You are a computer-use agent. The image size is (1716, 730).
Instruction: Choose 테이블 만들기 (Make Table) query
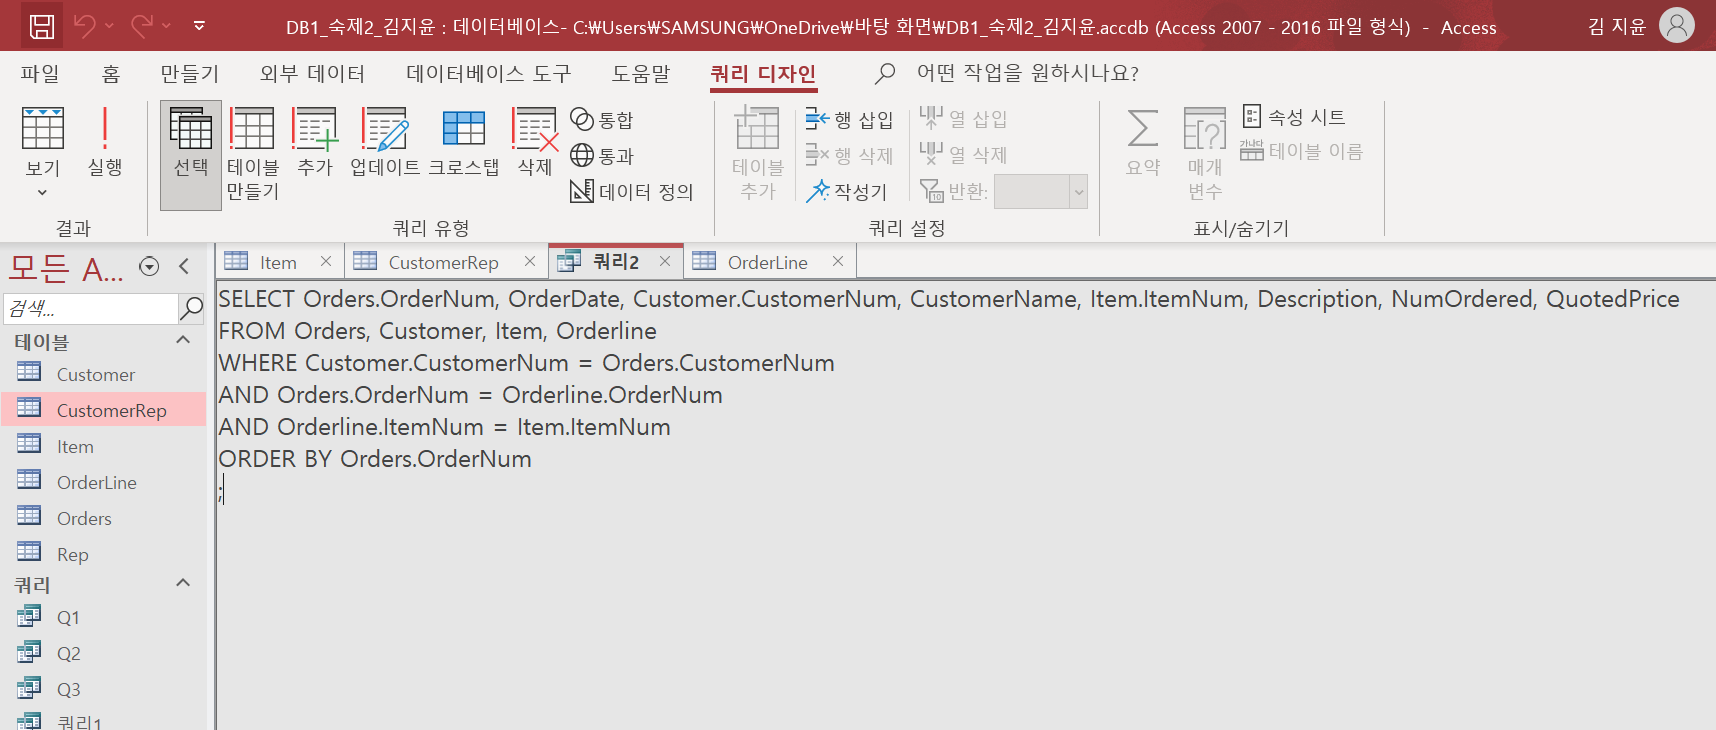253,155
